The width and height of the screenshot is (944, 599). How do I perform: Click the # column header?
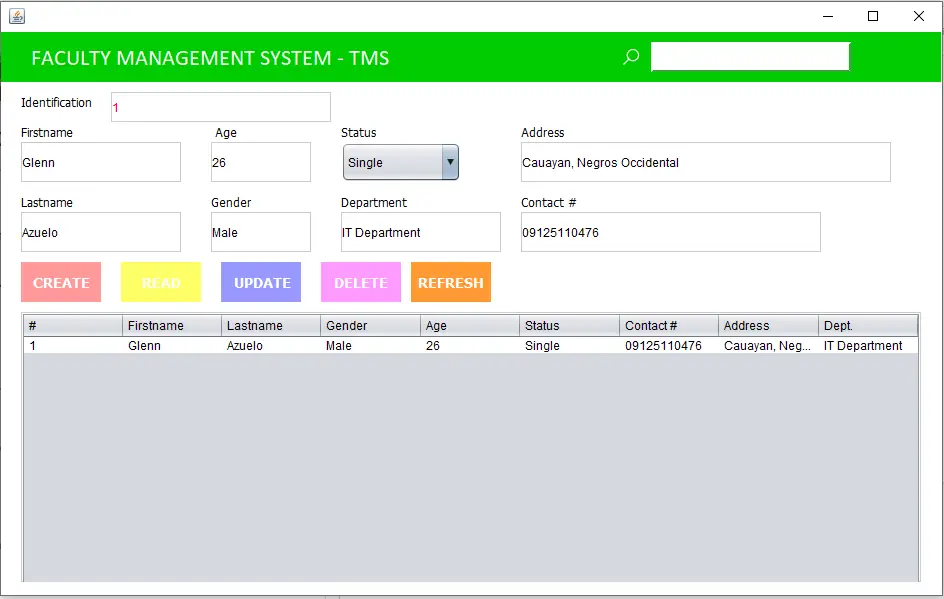73,326
